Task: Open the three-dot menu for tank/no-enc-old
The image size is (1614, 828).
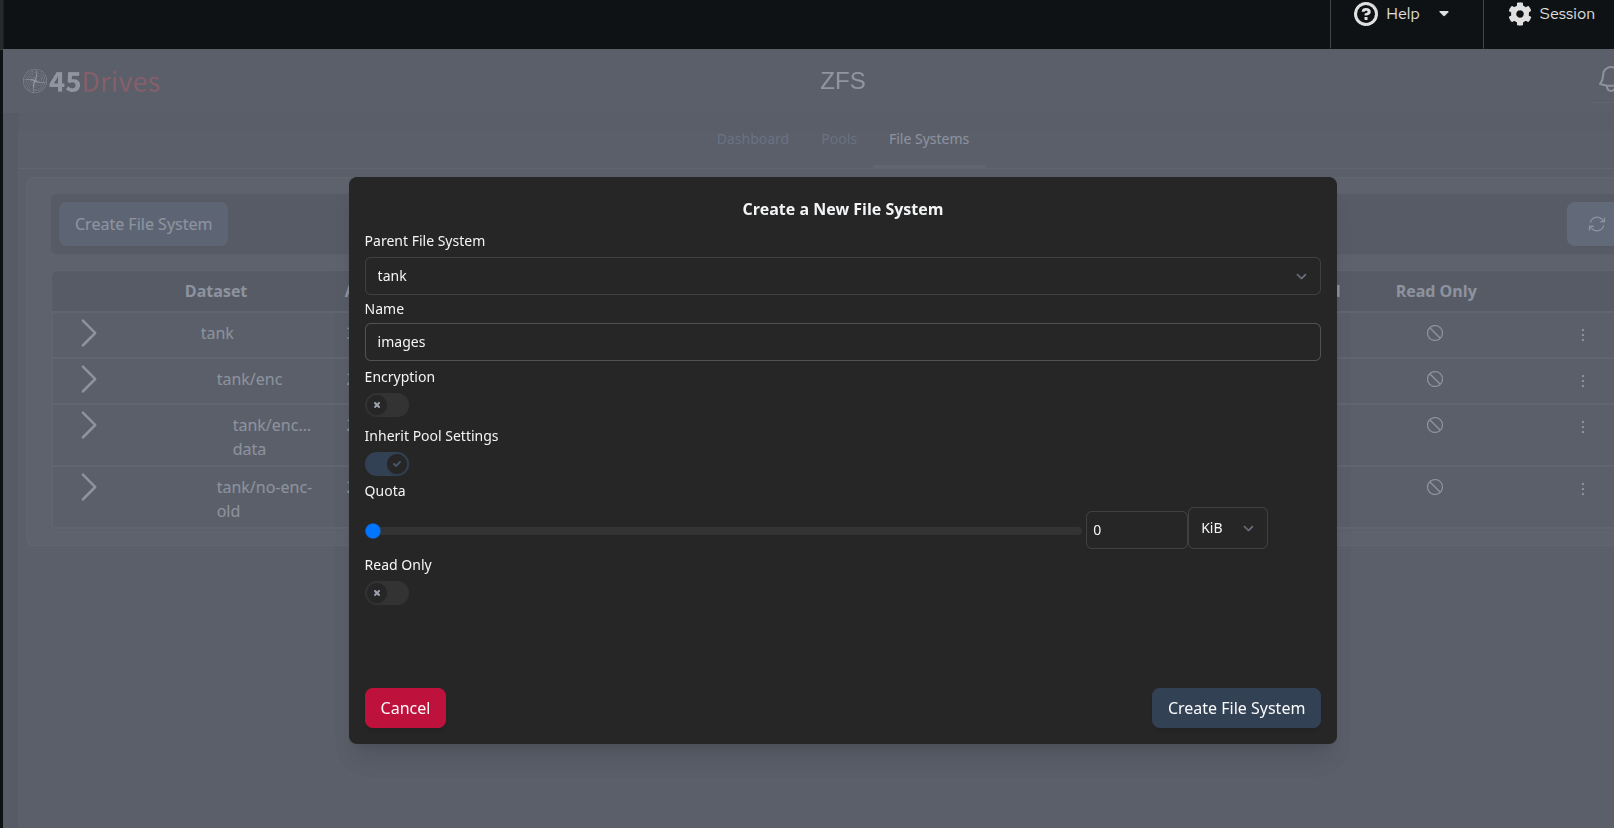Action: (x=1582, y=489)
